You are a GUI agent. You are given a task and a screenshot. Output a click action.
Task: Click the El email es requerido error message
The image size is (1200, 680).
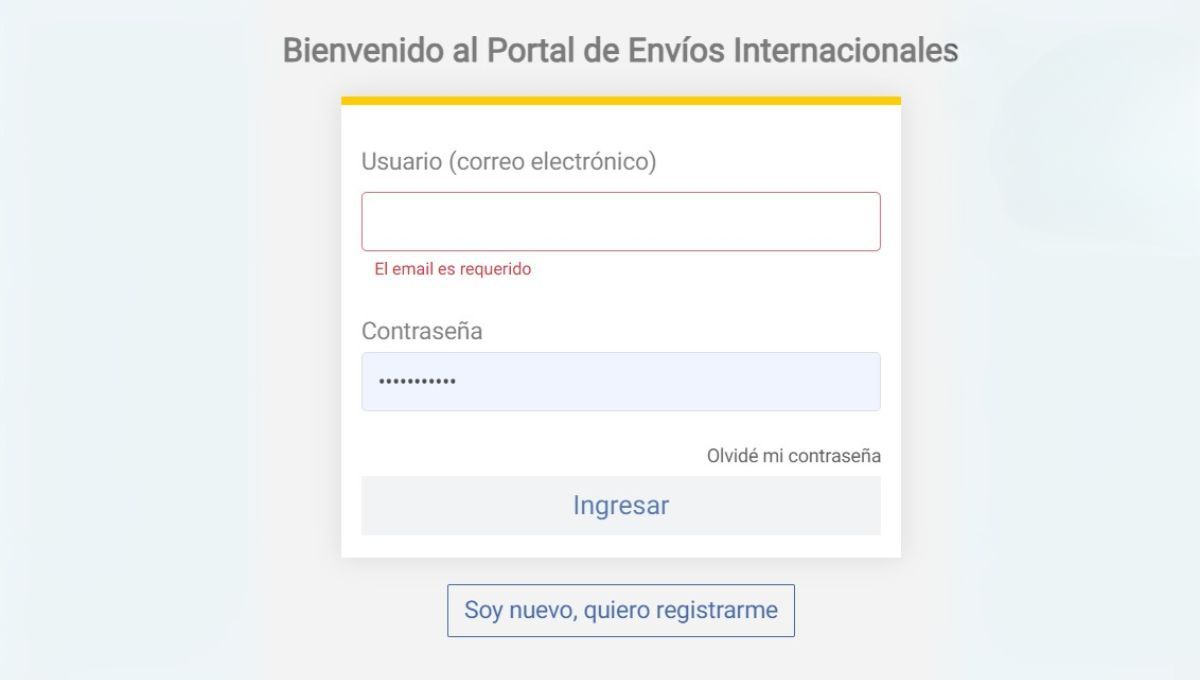[452, 268]
